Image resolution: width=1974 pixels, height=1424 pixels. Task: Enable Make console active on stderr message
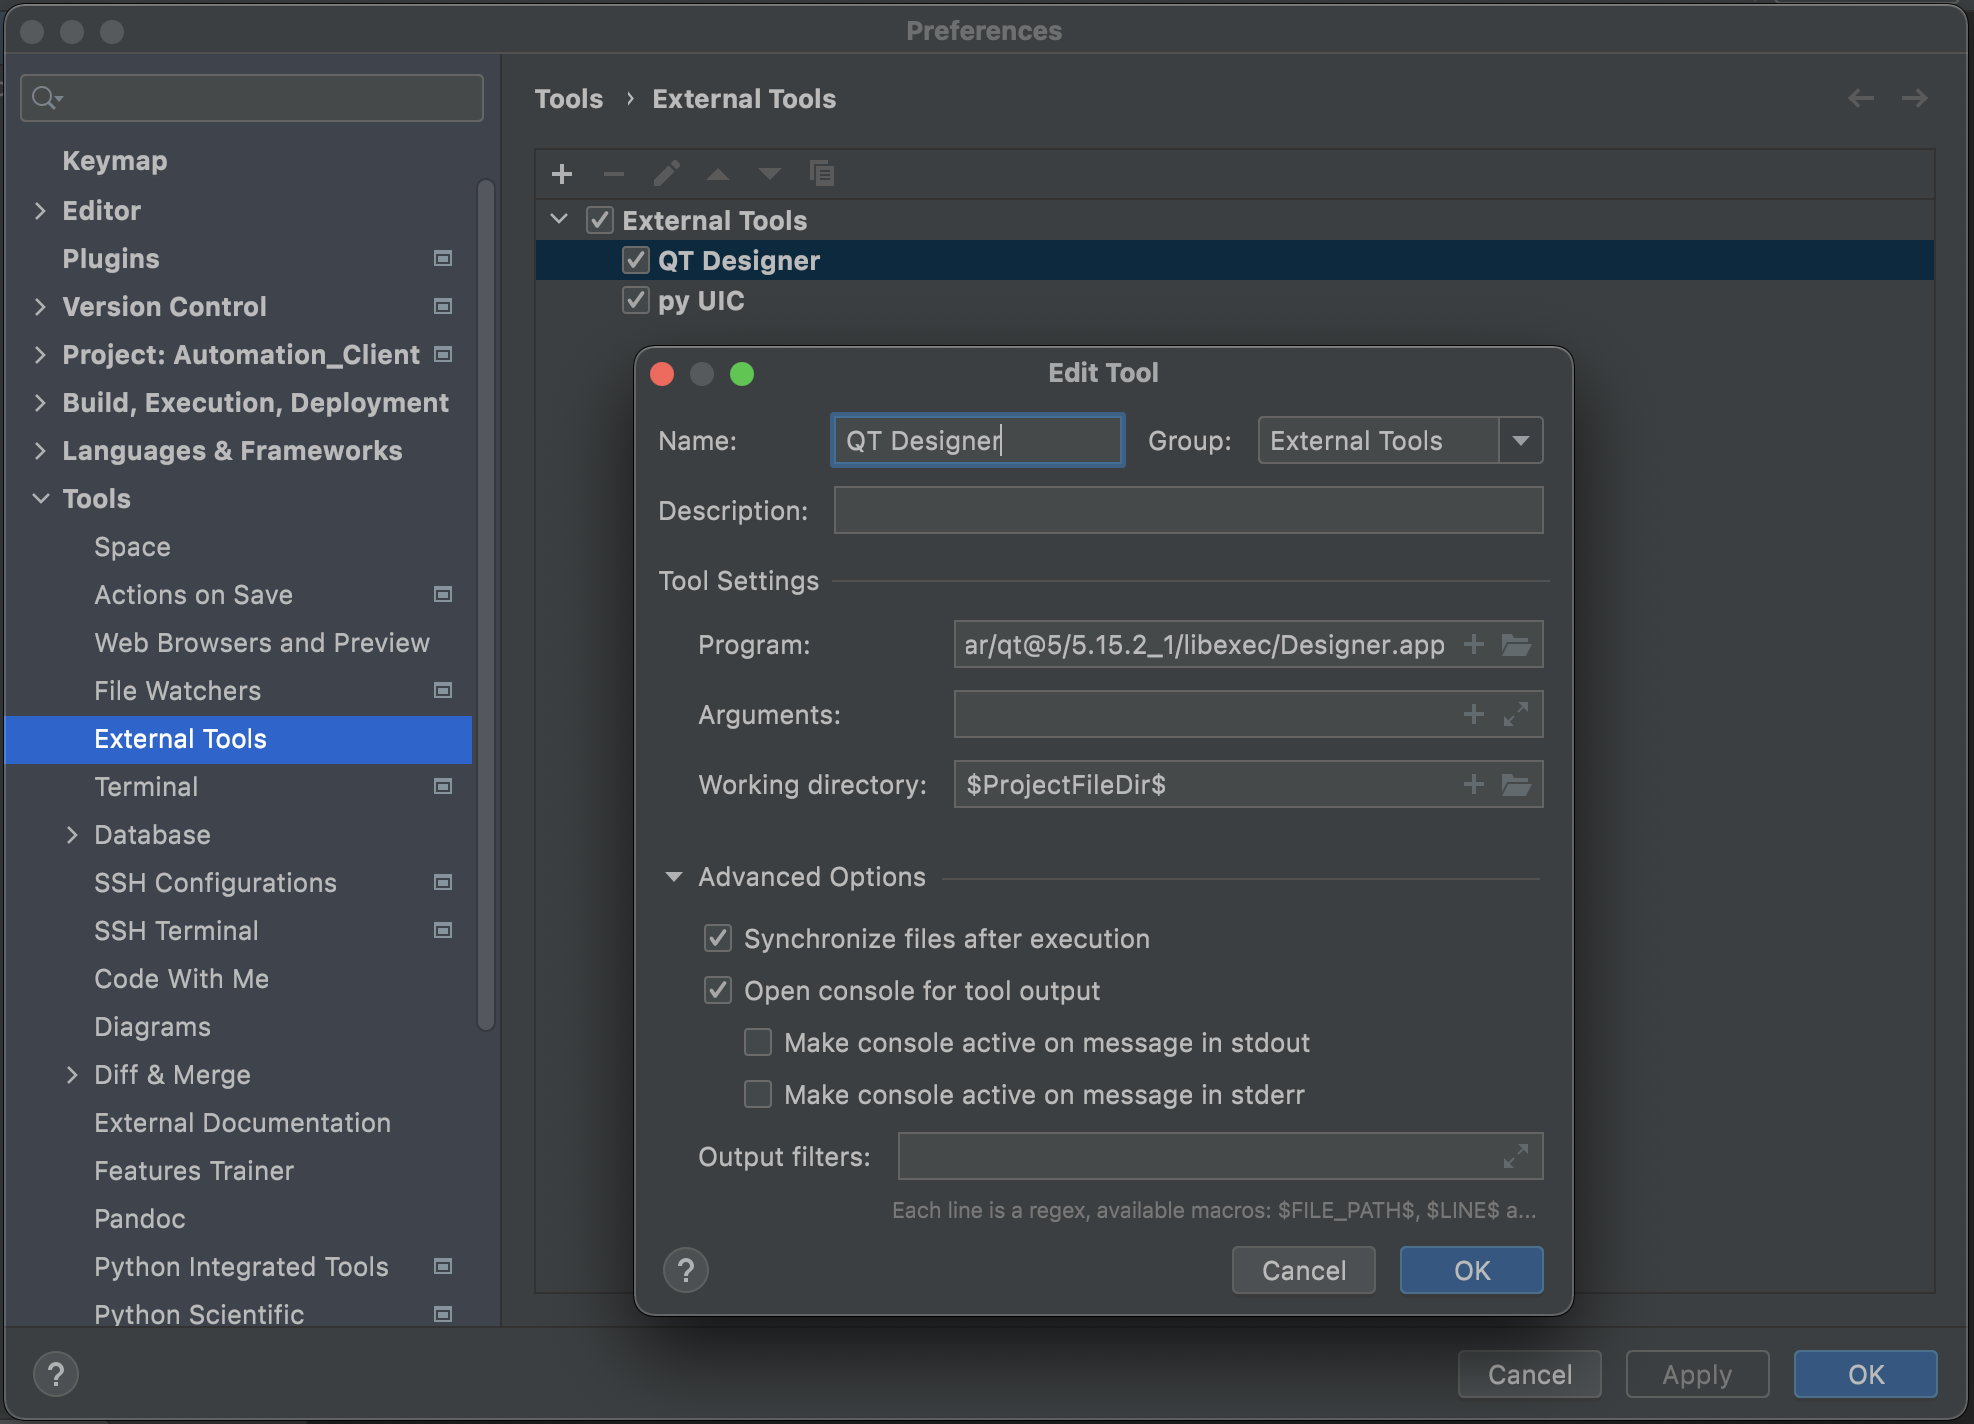758,1094
